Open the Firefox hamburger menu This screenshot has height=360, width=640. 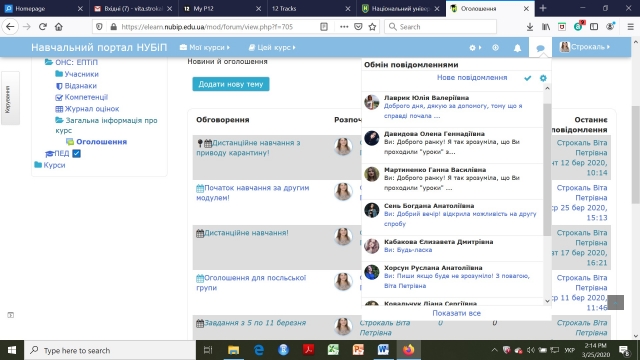(x=630, y=27)
